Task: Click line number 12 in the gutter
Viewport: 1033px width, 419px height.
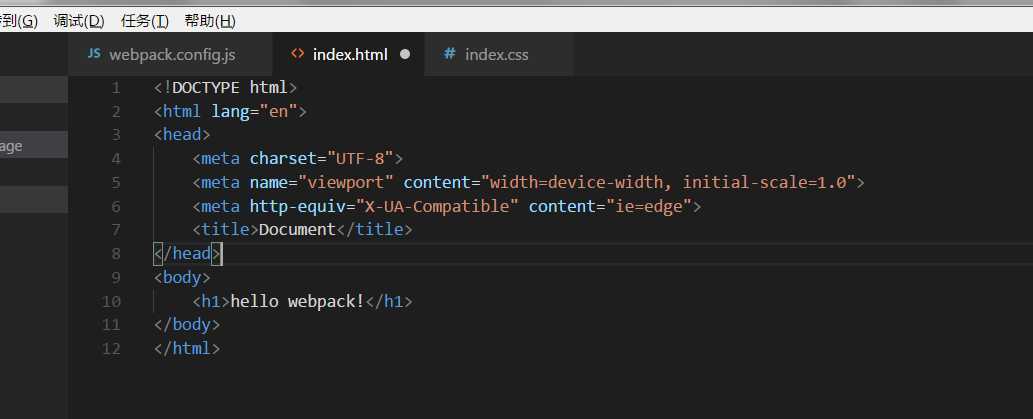Action: coord(111,349)
